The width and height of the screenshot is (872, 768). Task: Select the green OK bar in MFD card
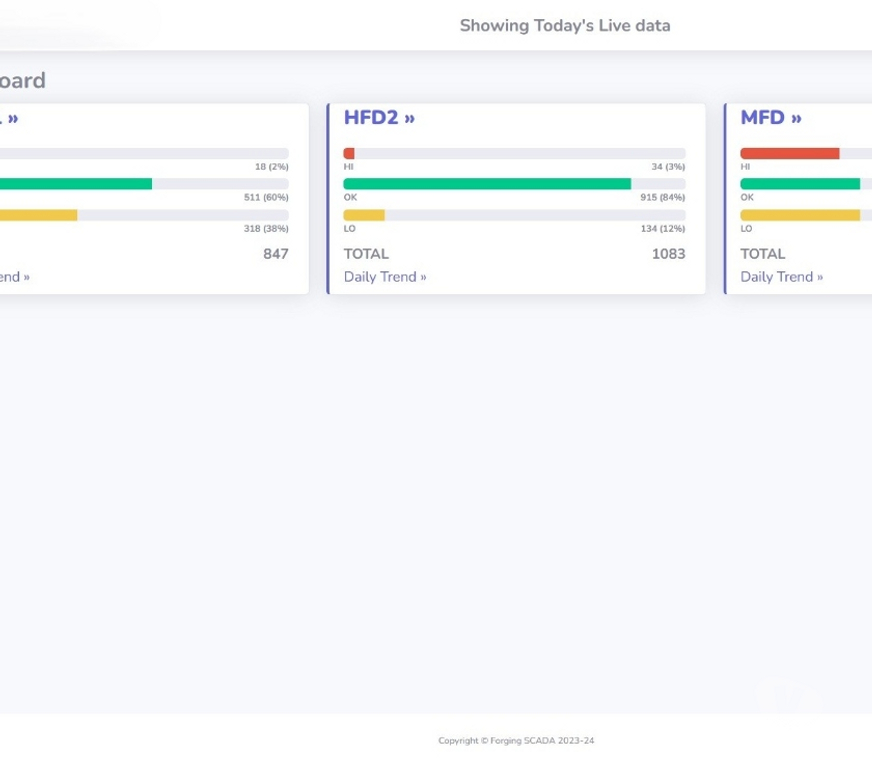(799, 184)
